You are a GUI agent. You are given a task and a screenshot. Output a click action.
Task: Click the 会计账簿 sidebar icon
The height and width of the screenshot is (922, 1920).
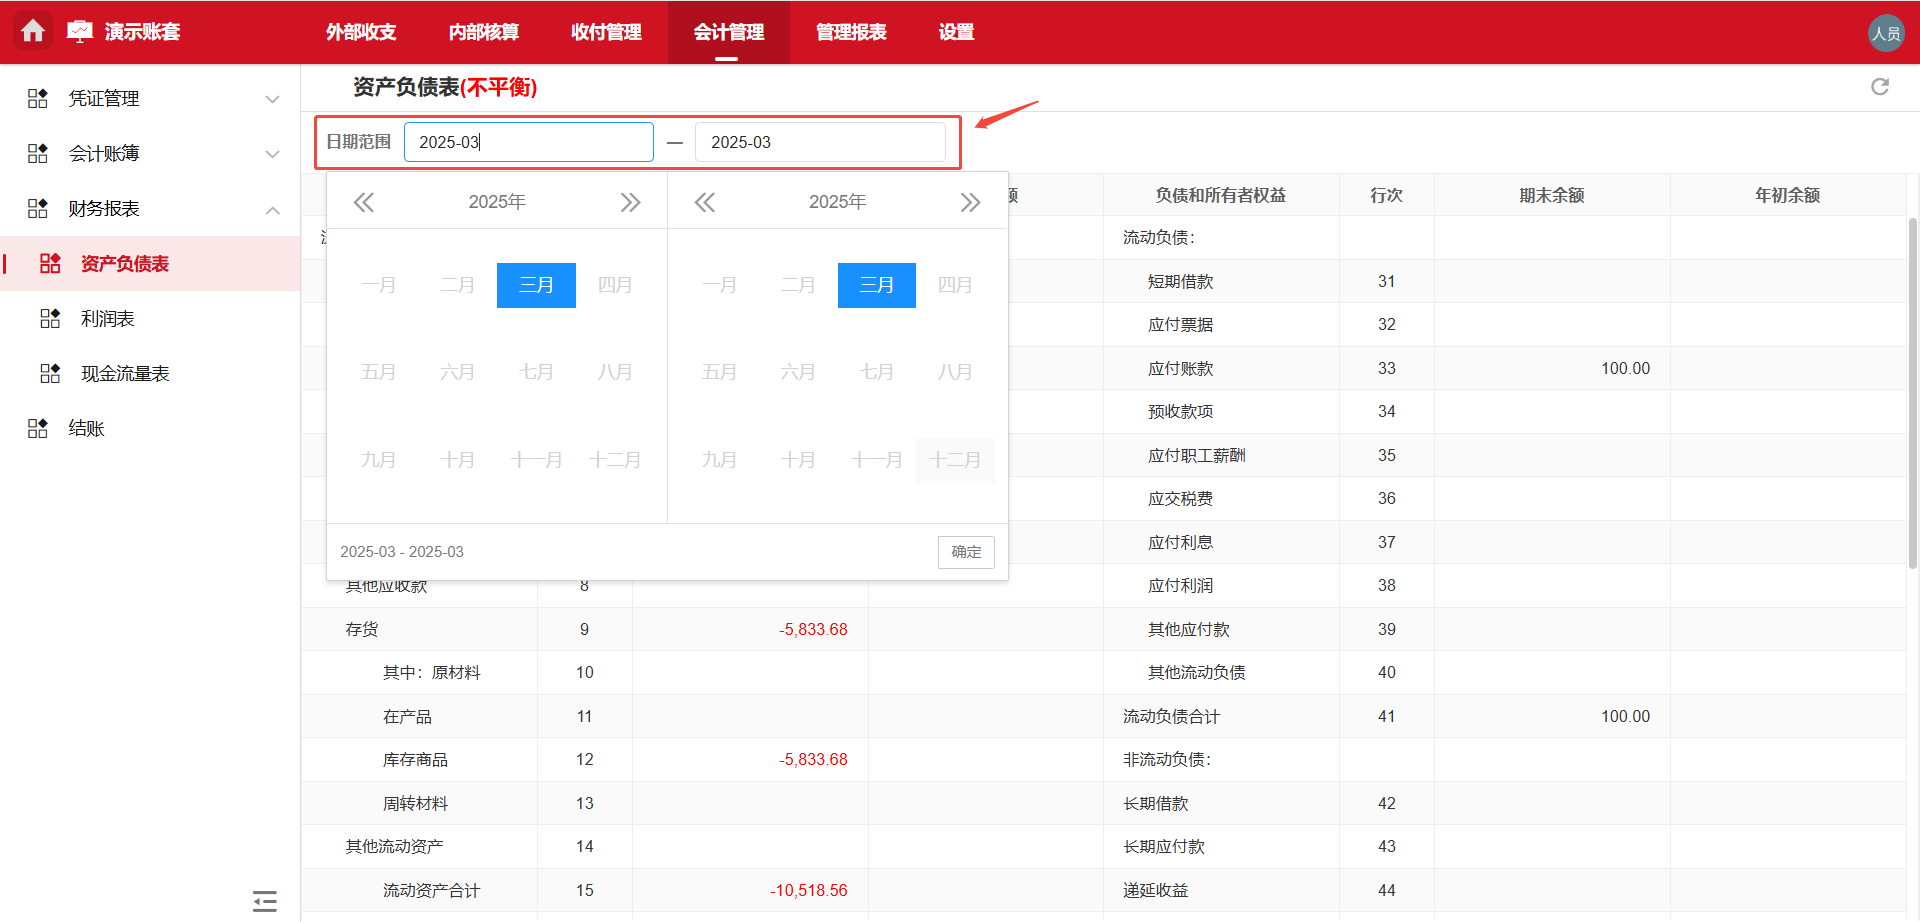pos(37,153)
